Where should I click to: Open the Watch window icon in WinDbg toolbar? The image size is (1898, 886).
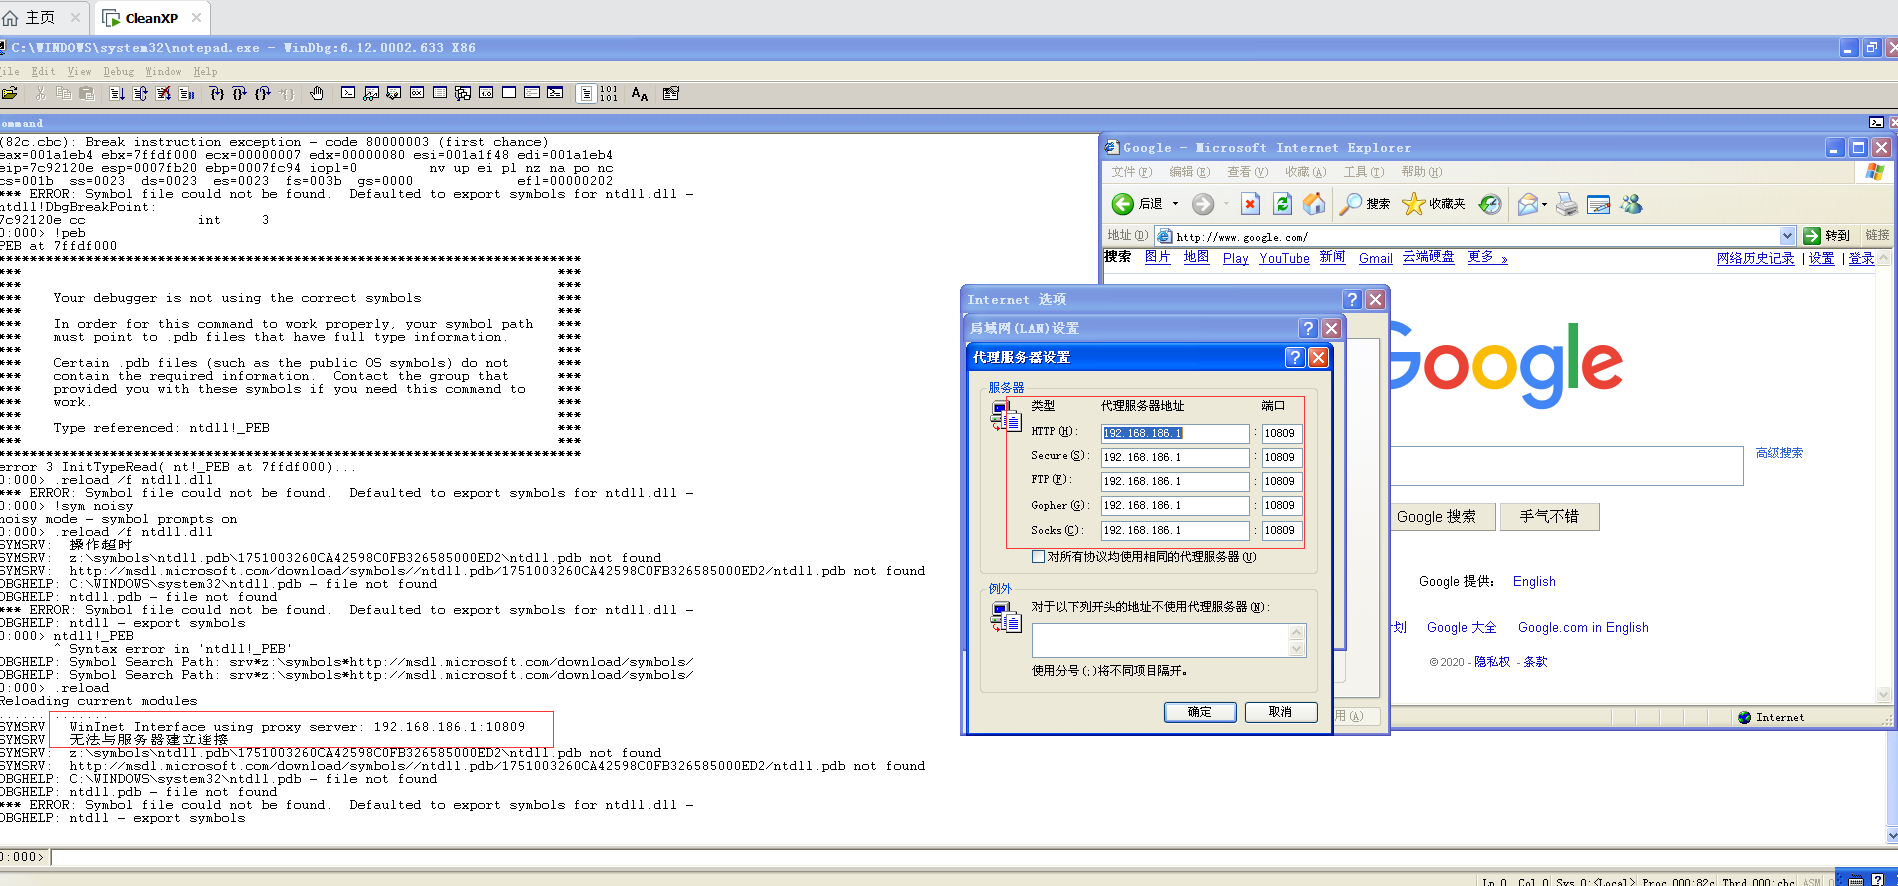[371, 93]
